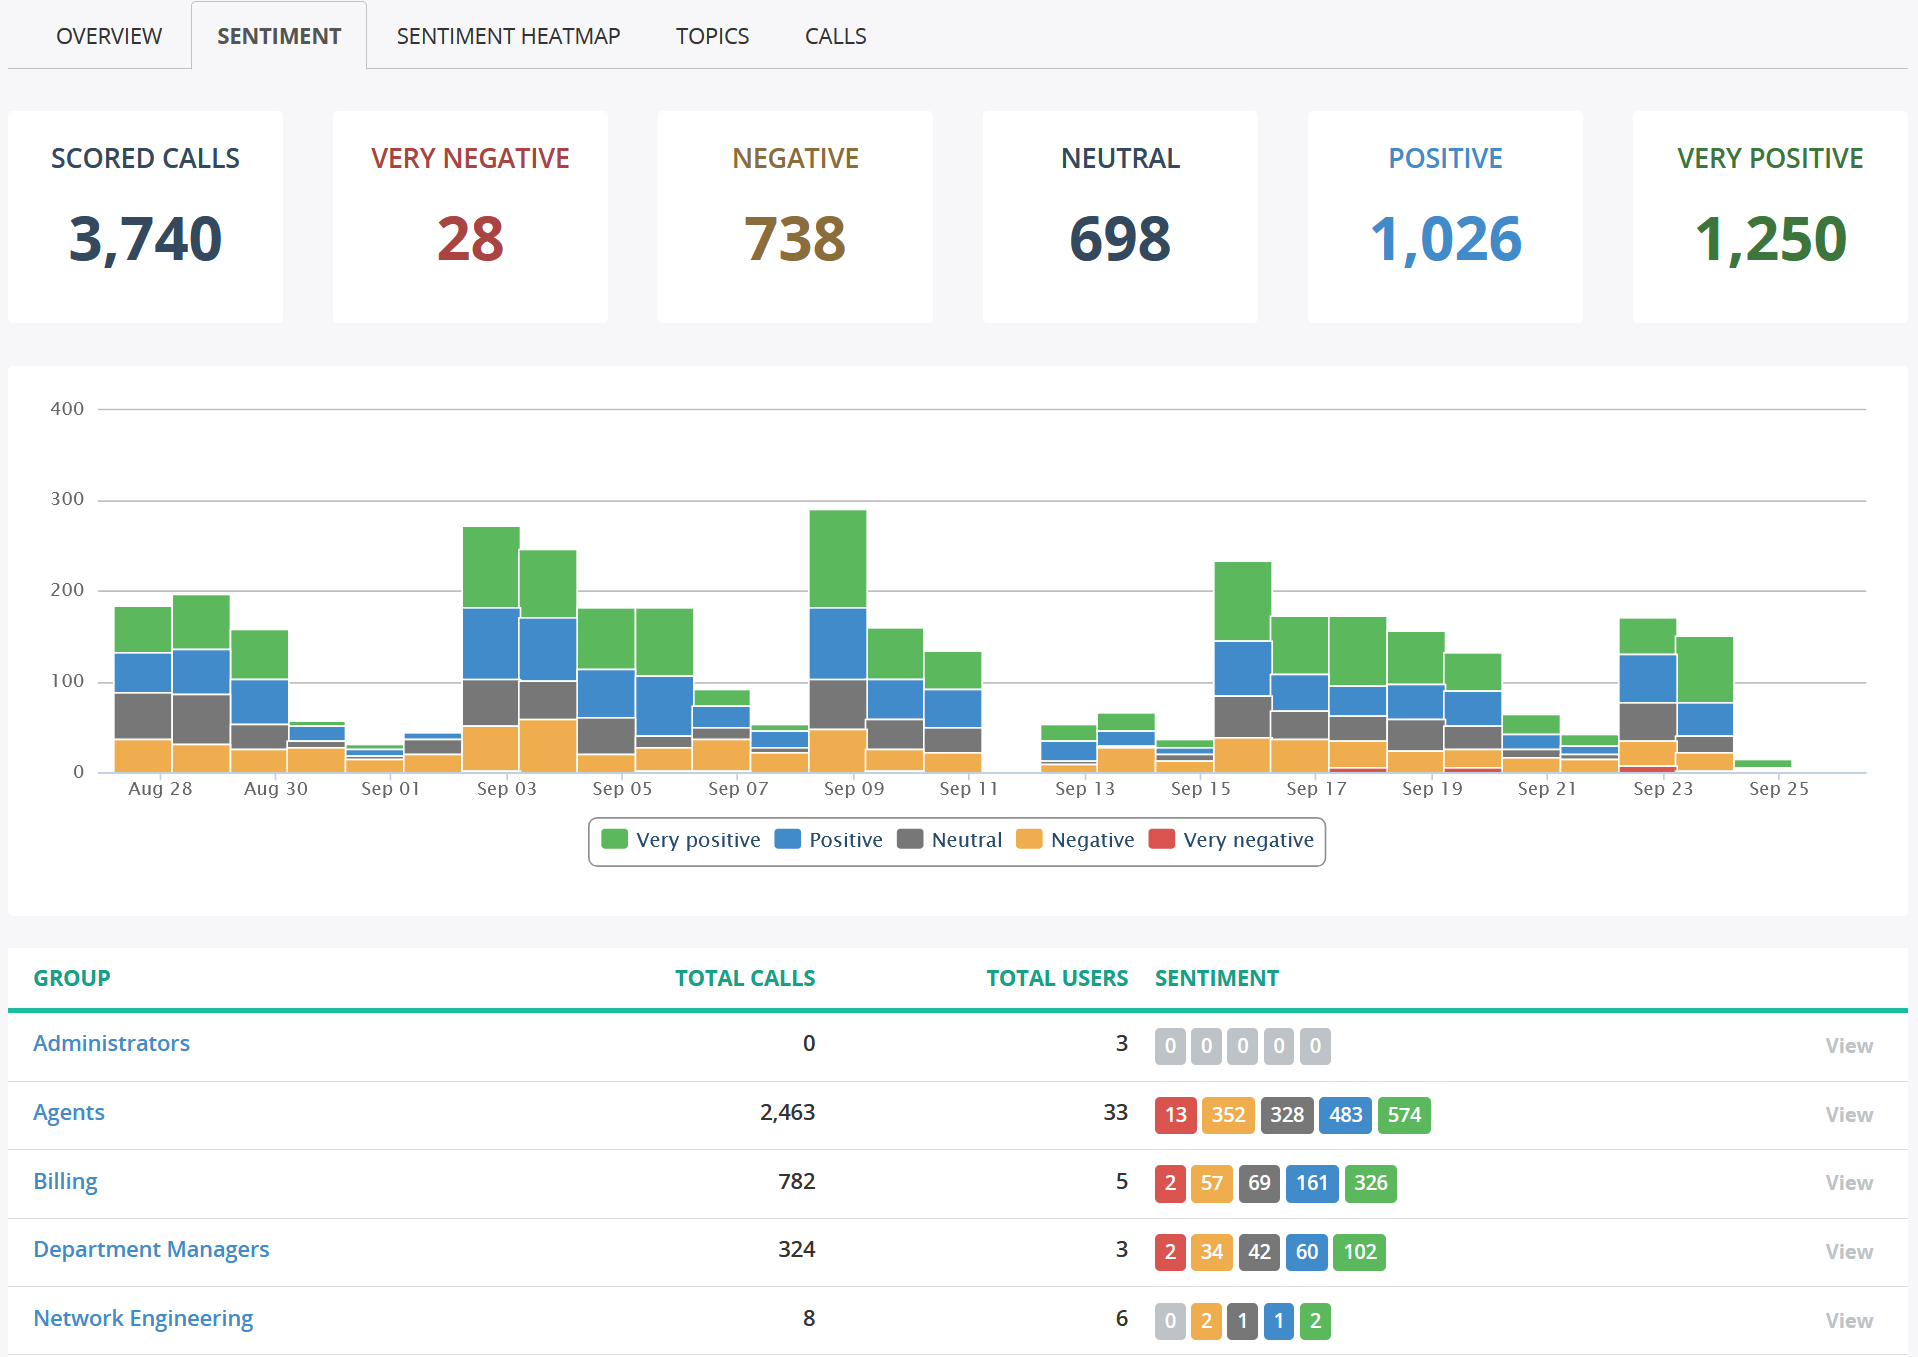Image resolution: width=1918 pixels, height=1357 pixels.
Task: Open the Sentiment Heatmap tab
Action: [508, 36]
